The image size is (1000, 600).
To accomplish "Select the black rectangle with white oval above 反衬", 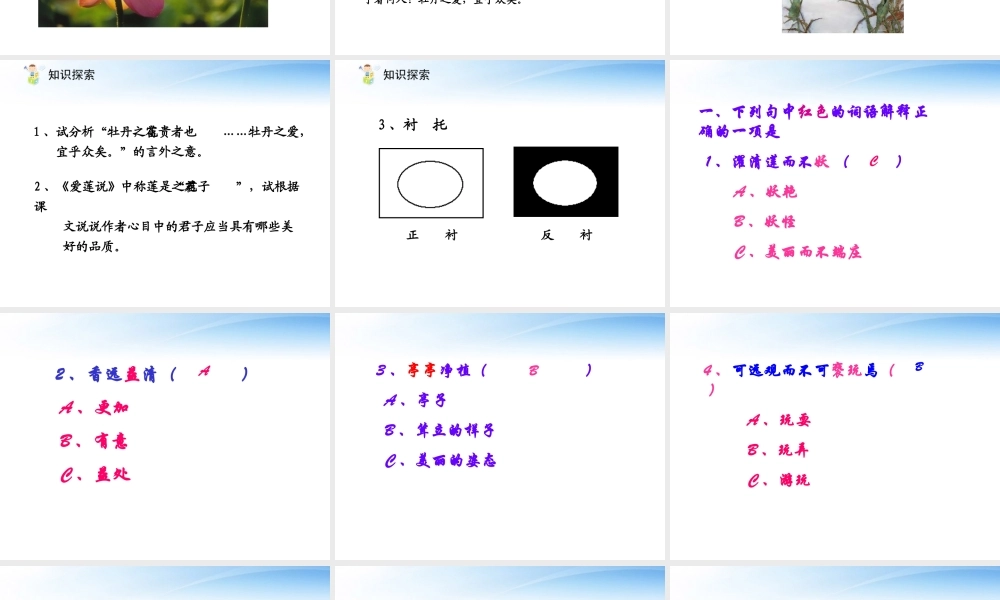I will tap(566, 182).
